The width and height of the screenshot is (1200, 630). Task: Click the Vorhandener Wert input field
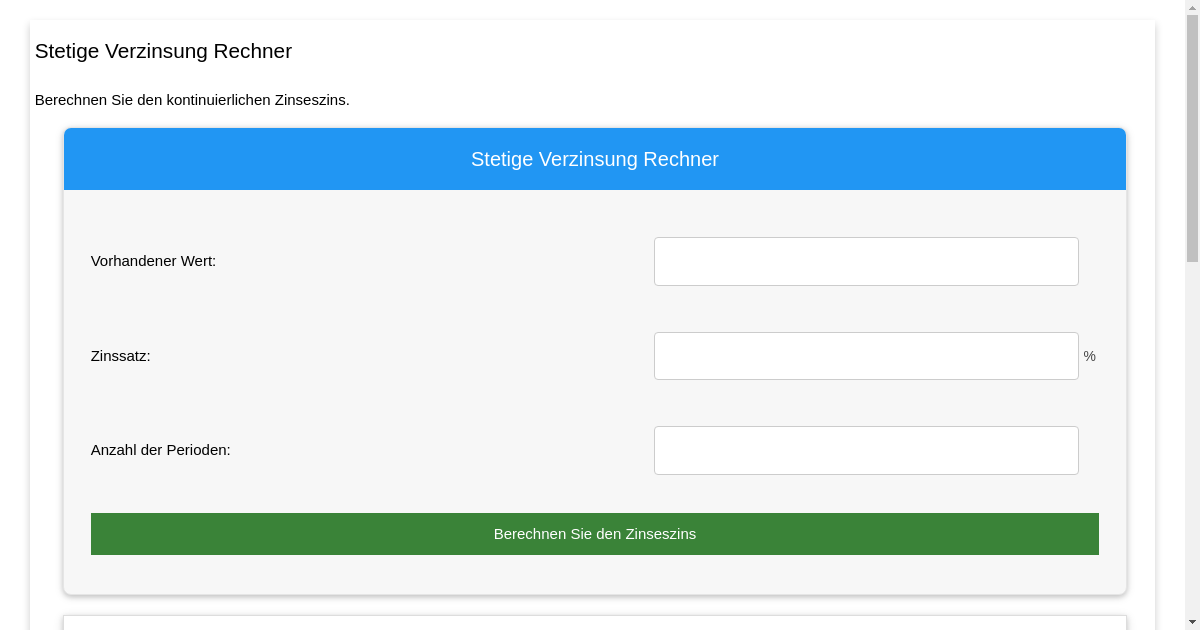(866, 261)
